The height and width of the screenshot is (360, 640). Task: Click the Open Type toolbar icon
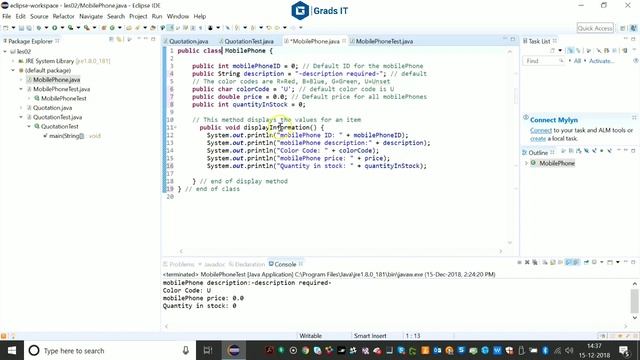point(129,28)
